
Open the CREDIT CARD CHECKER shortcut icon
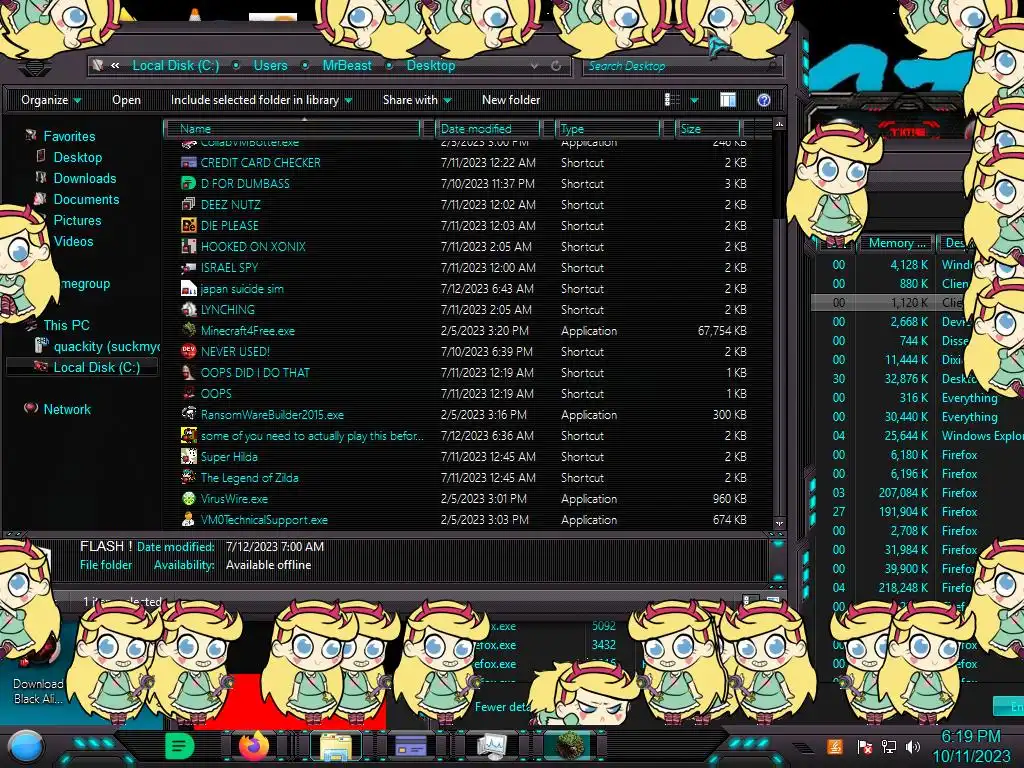coord(189,163)
